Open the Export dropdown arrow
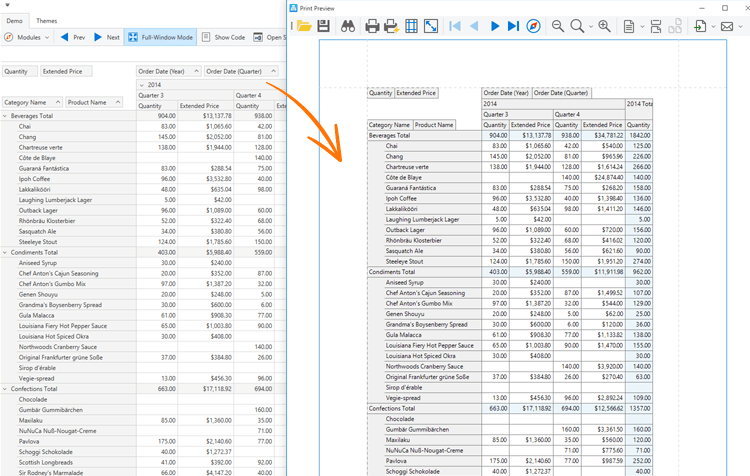Screen dimensions: 750x476 (x=714, y=26)
